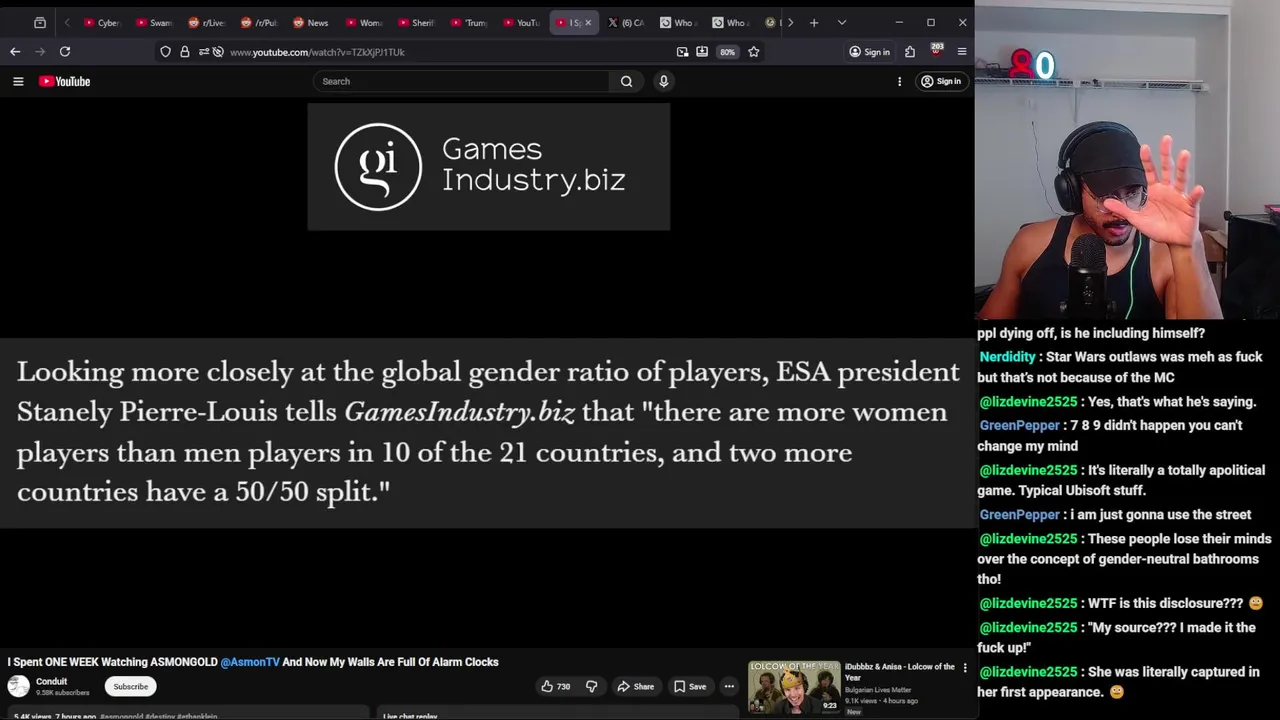This screenshot has width=1280, height=720.
Task: Share the video using Share button
Action: point(635,687)
